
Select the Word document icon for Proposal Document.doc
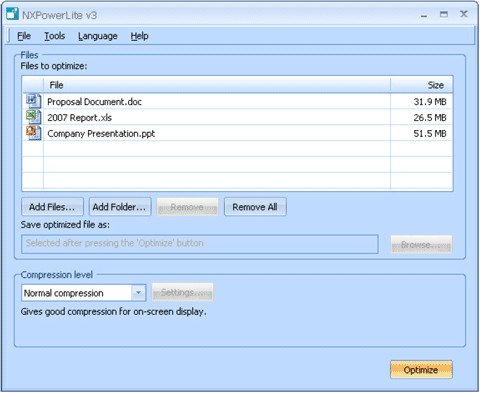click(x=34, y=101)
